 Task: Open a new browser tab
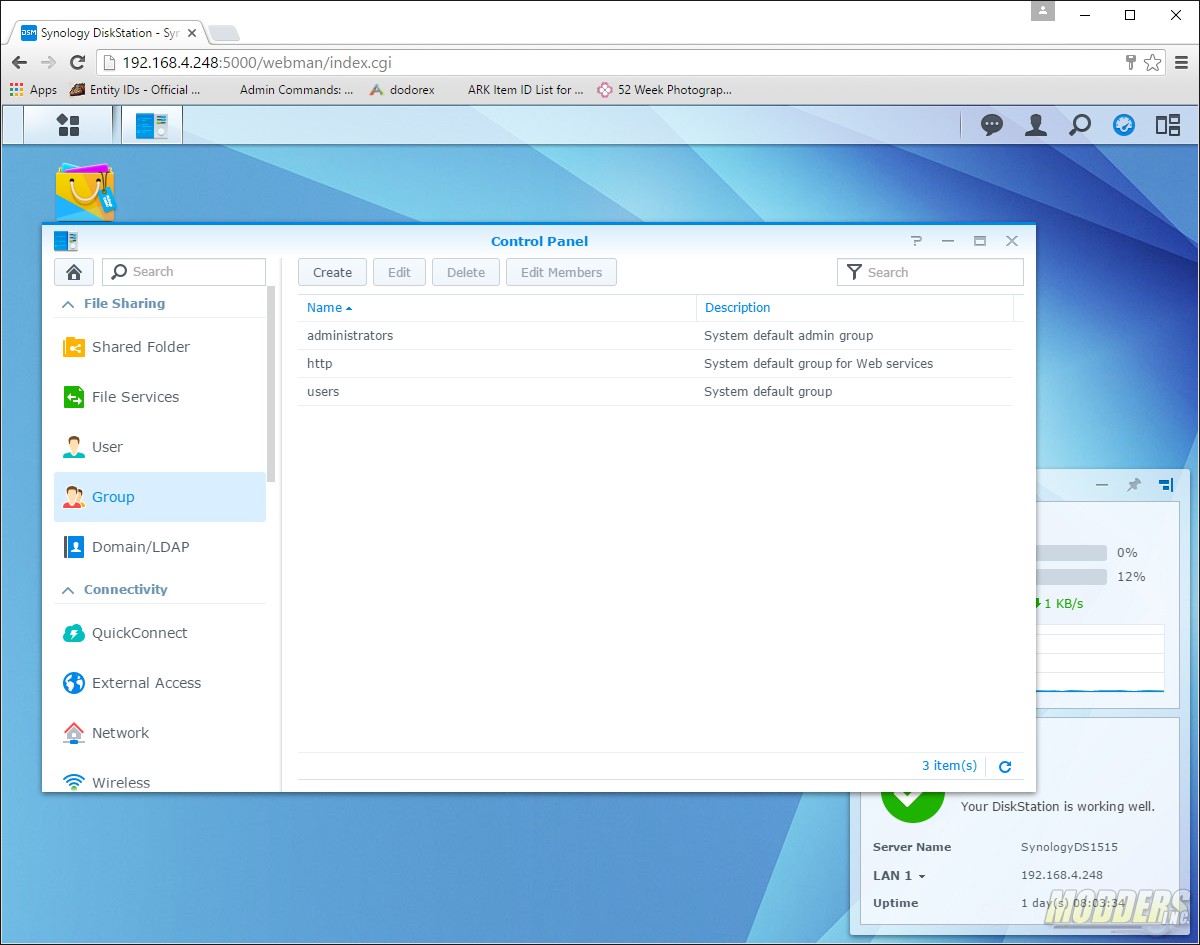tap(223, 33)
